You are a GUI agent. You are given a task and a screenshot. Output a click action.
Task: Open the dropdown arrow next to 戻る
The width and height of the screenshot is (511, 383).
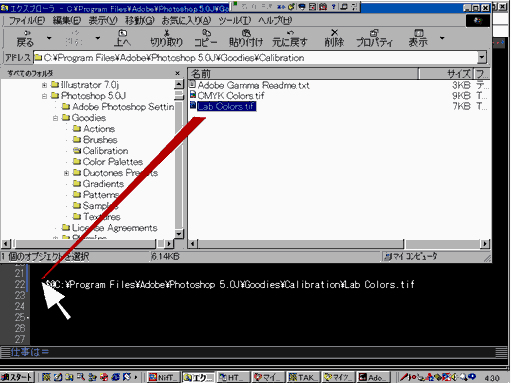(x=49, y=38)
